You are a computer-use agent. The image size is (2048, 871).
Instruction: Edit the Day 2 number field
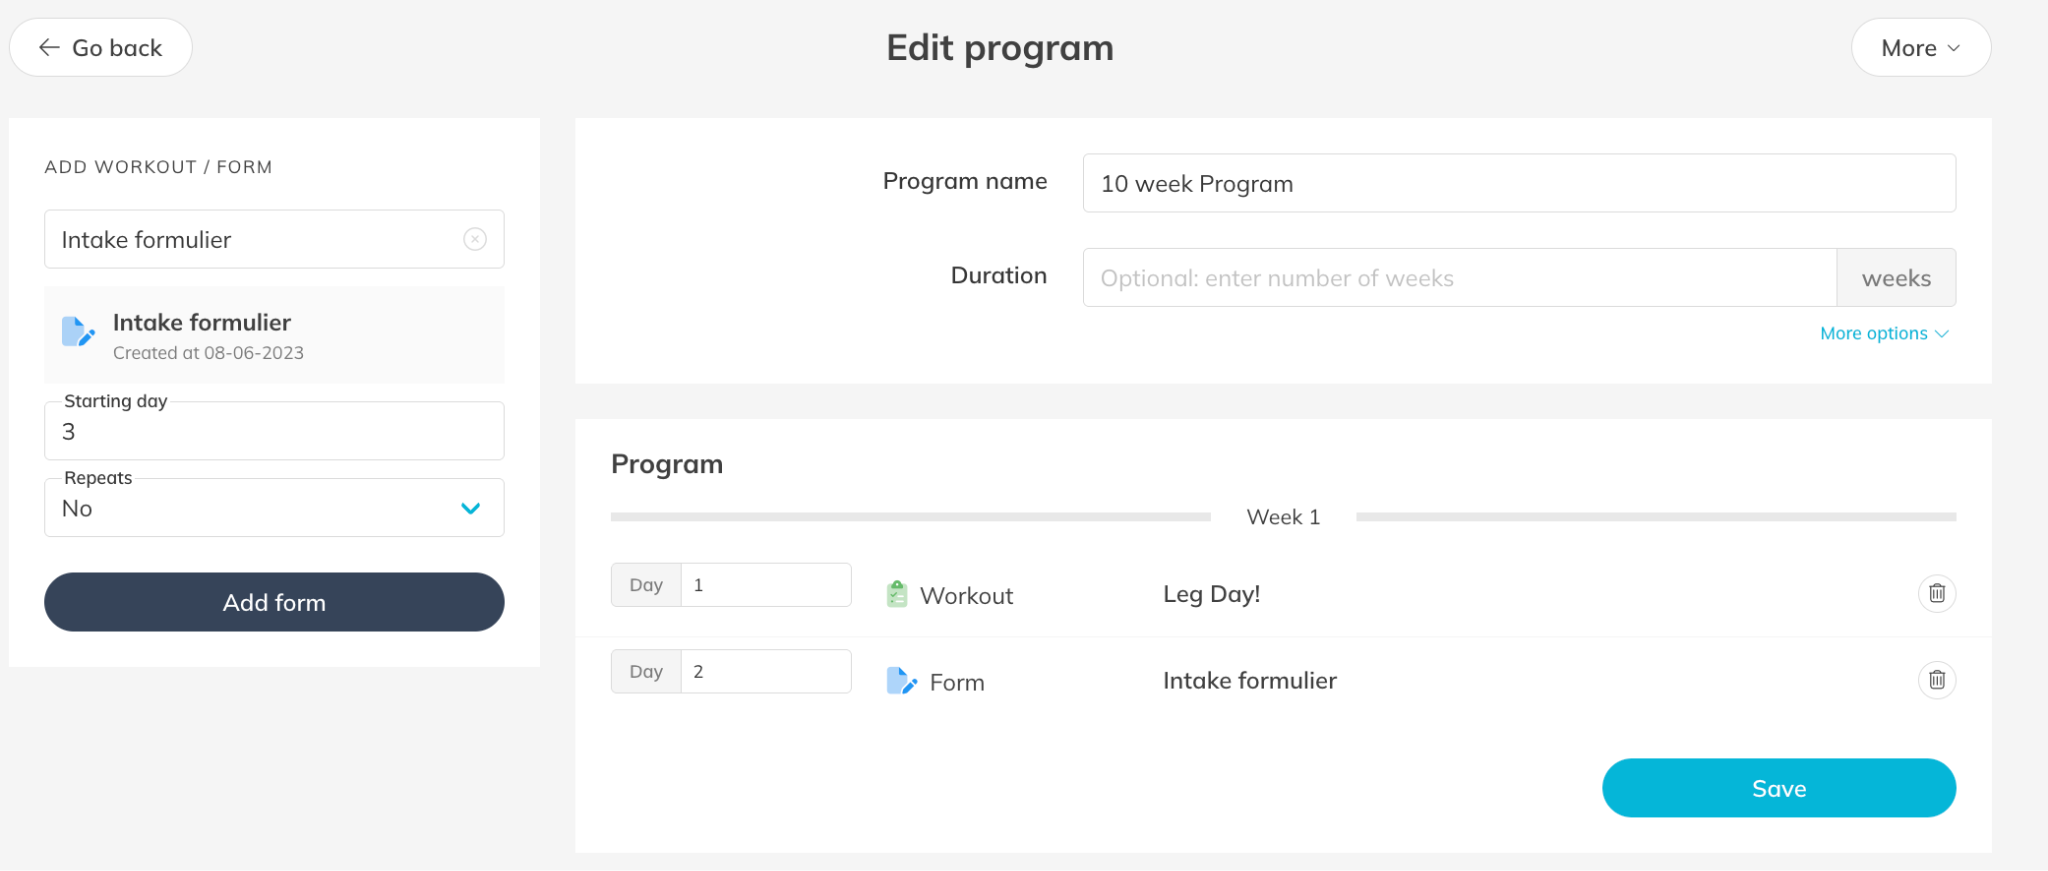coord(765,672)
